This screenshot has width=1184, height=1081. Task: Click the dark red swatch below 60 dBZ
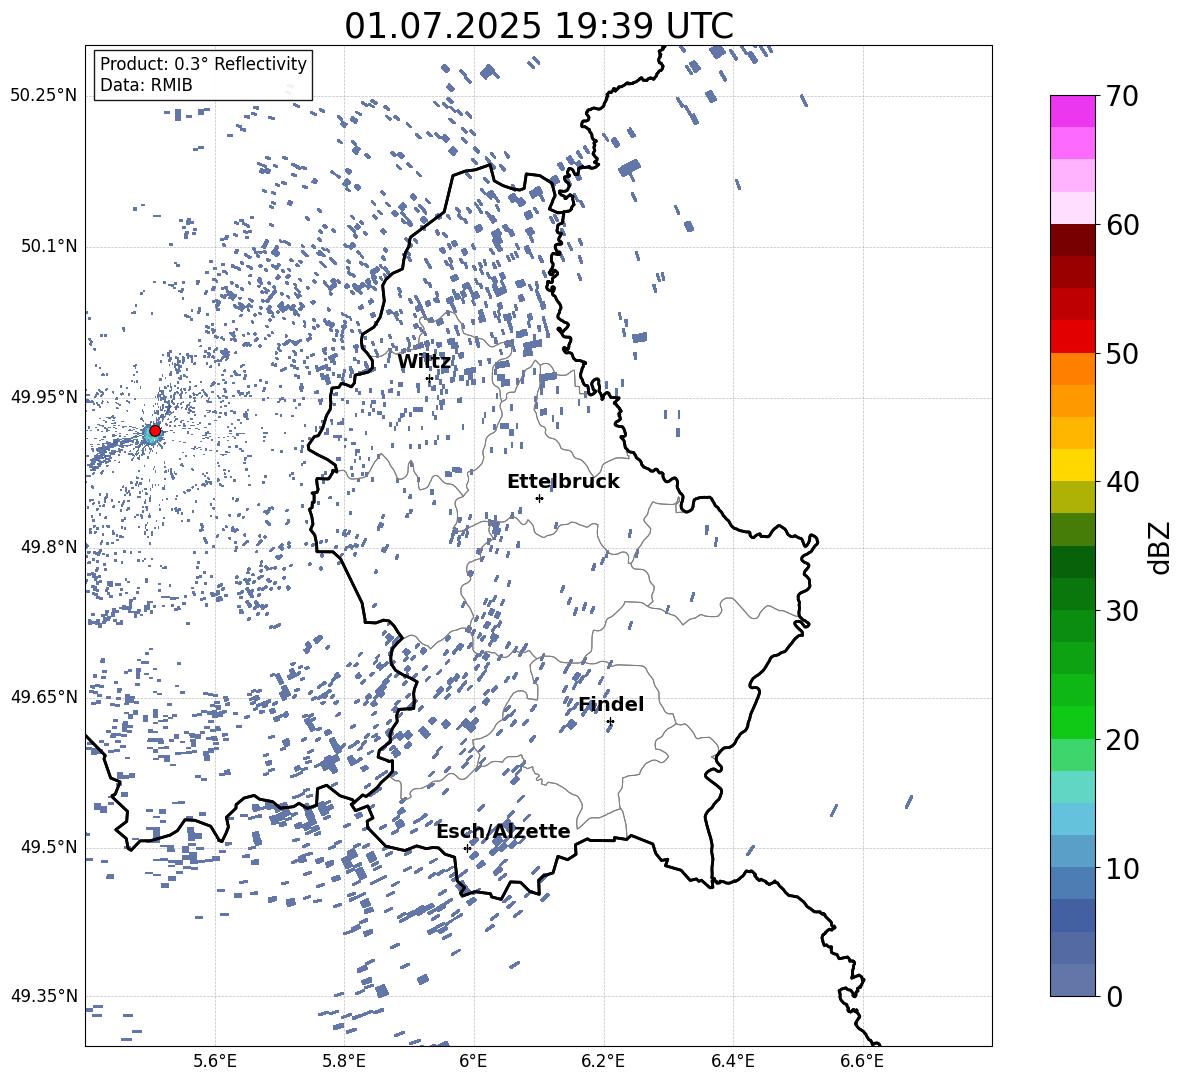click(1072, 240)
